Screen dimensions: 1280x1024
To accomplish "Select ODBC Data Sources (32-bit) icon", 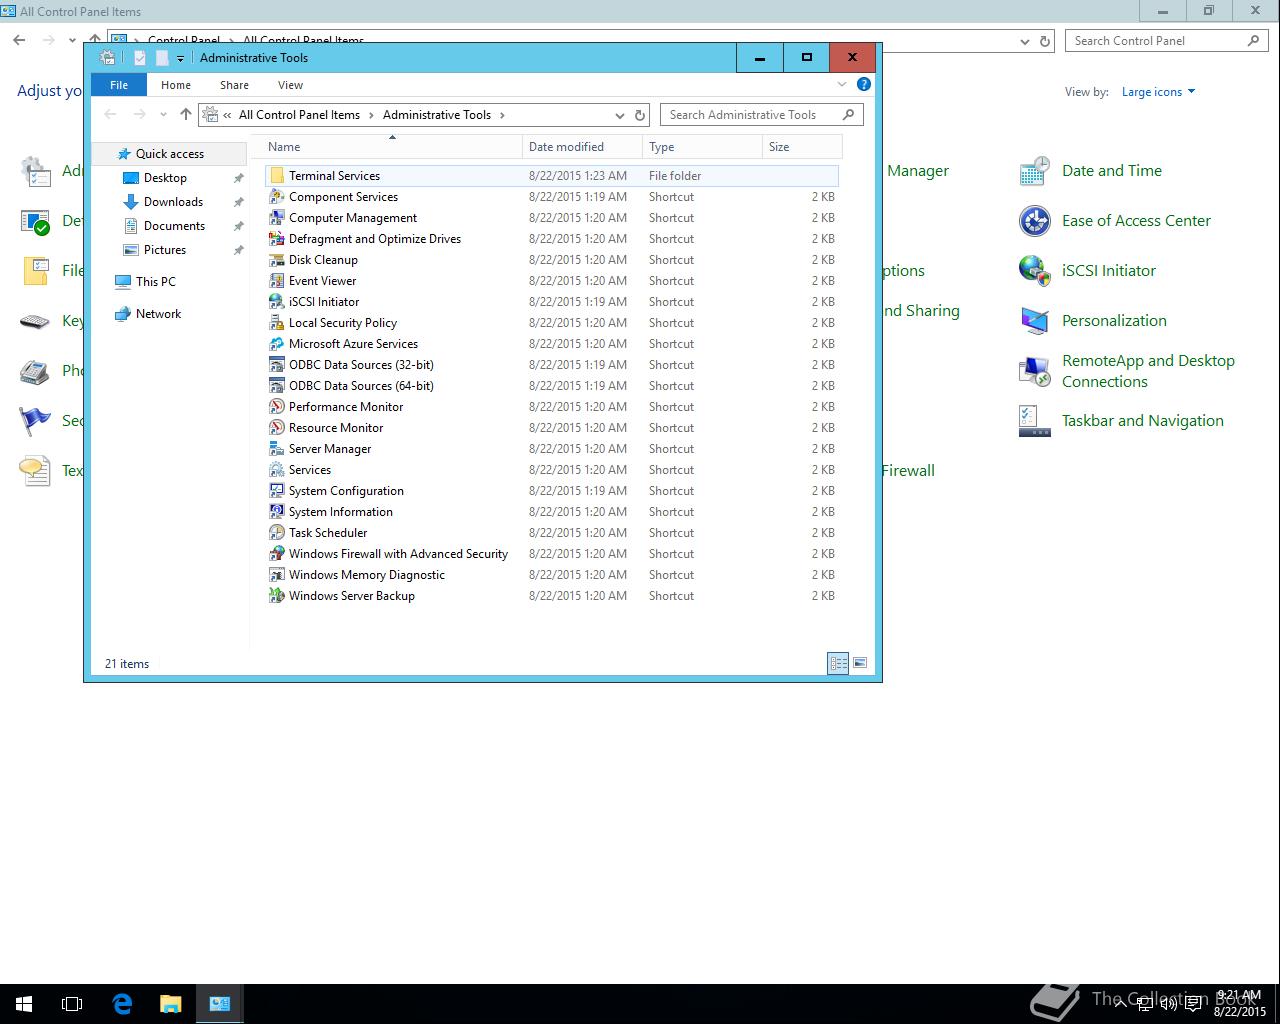I will coord(277,365).
